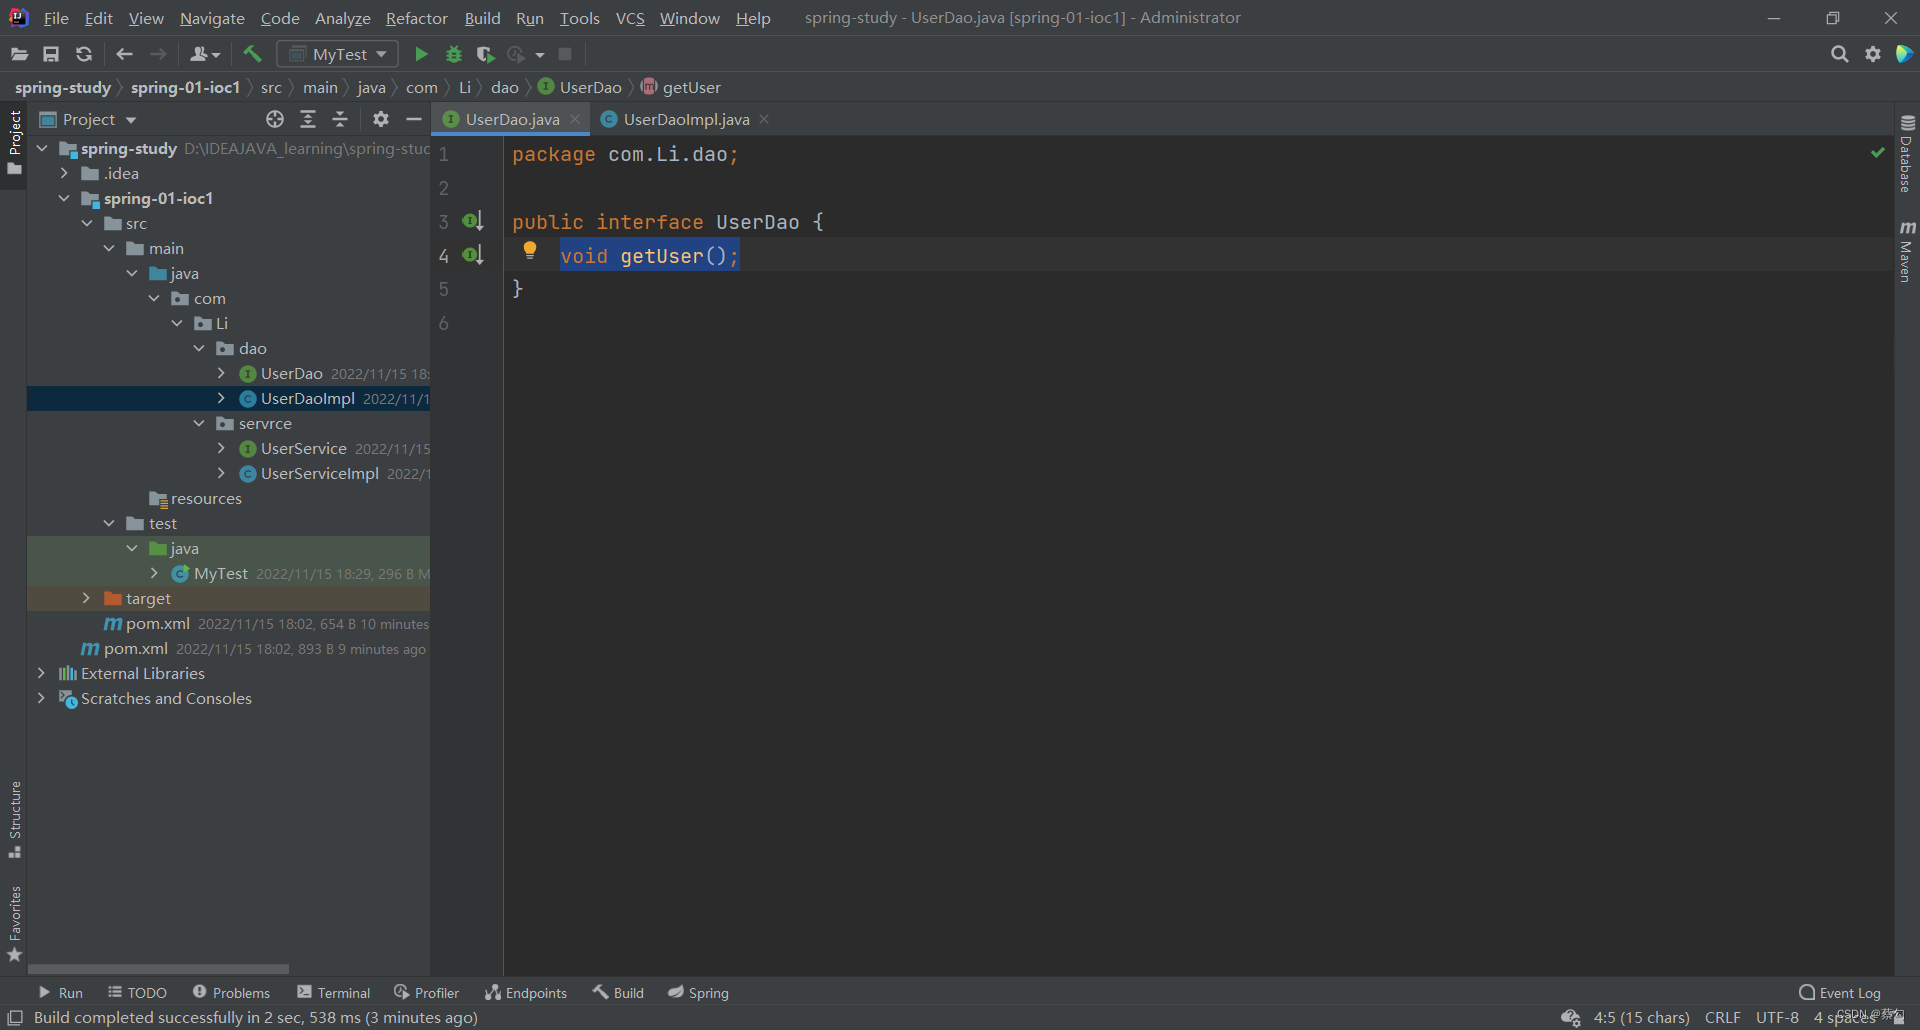Open the Database side panel
1920x1030 pixels.
point(1906,154)
